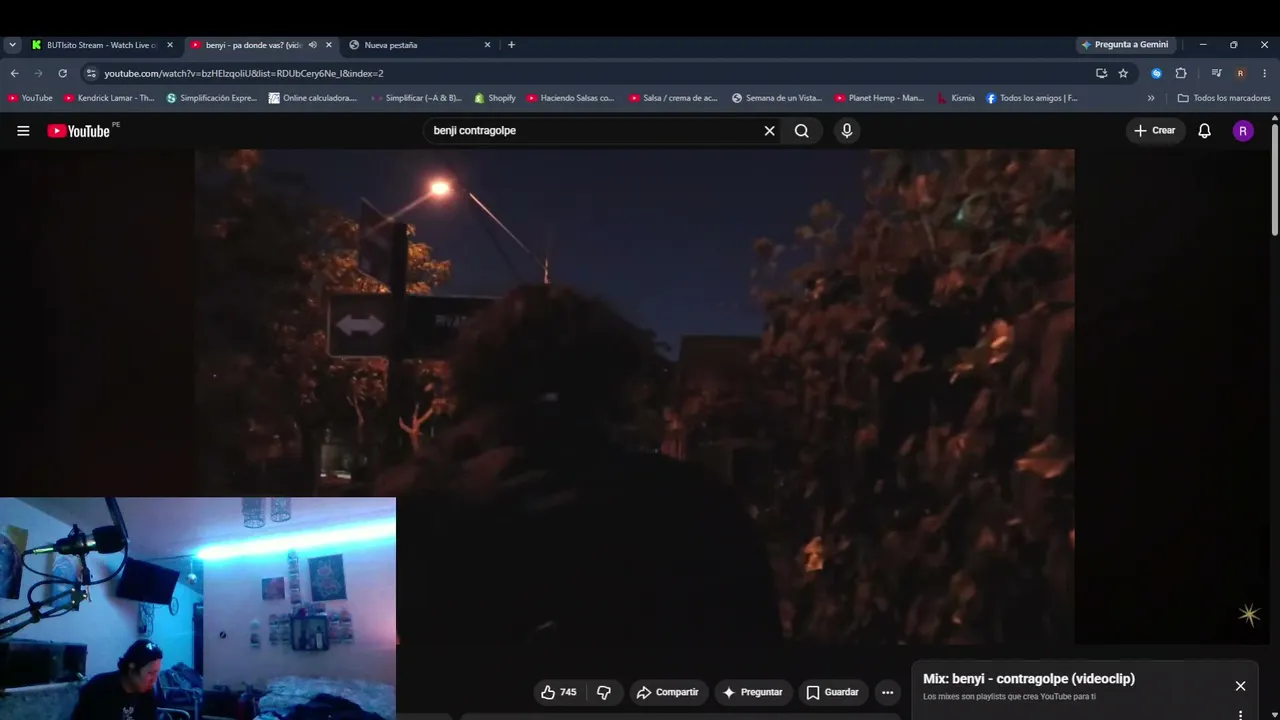Open the Planet Hemp bookmark
The image size is (1280, 720).
pos(880,98)
